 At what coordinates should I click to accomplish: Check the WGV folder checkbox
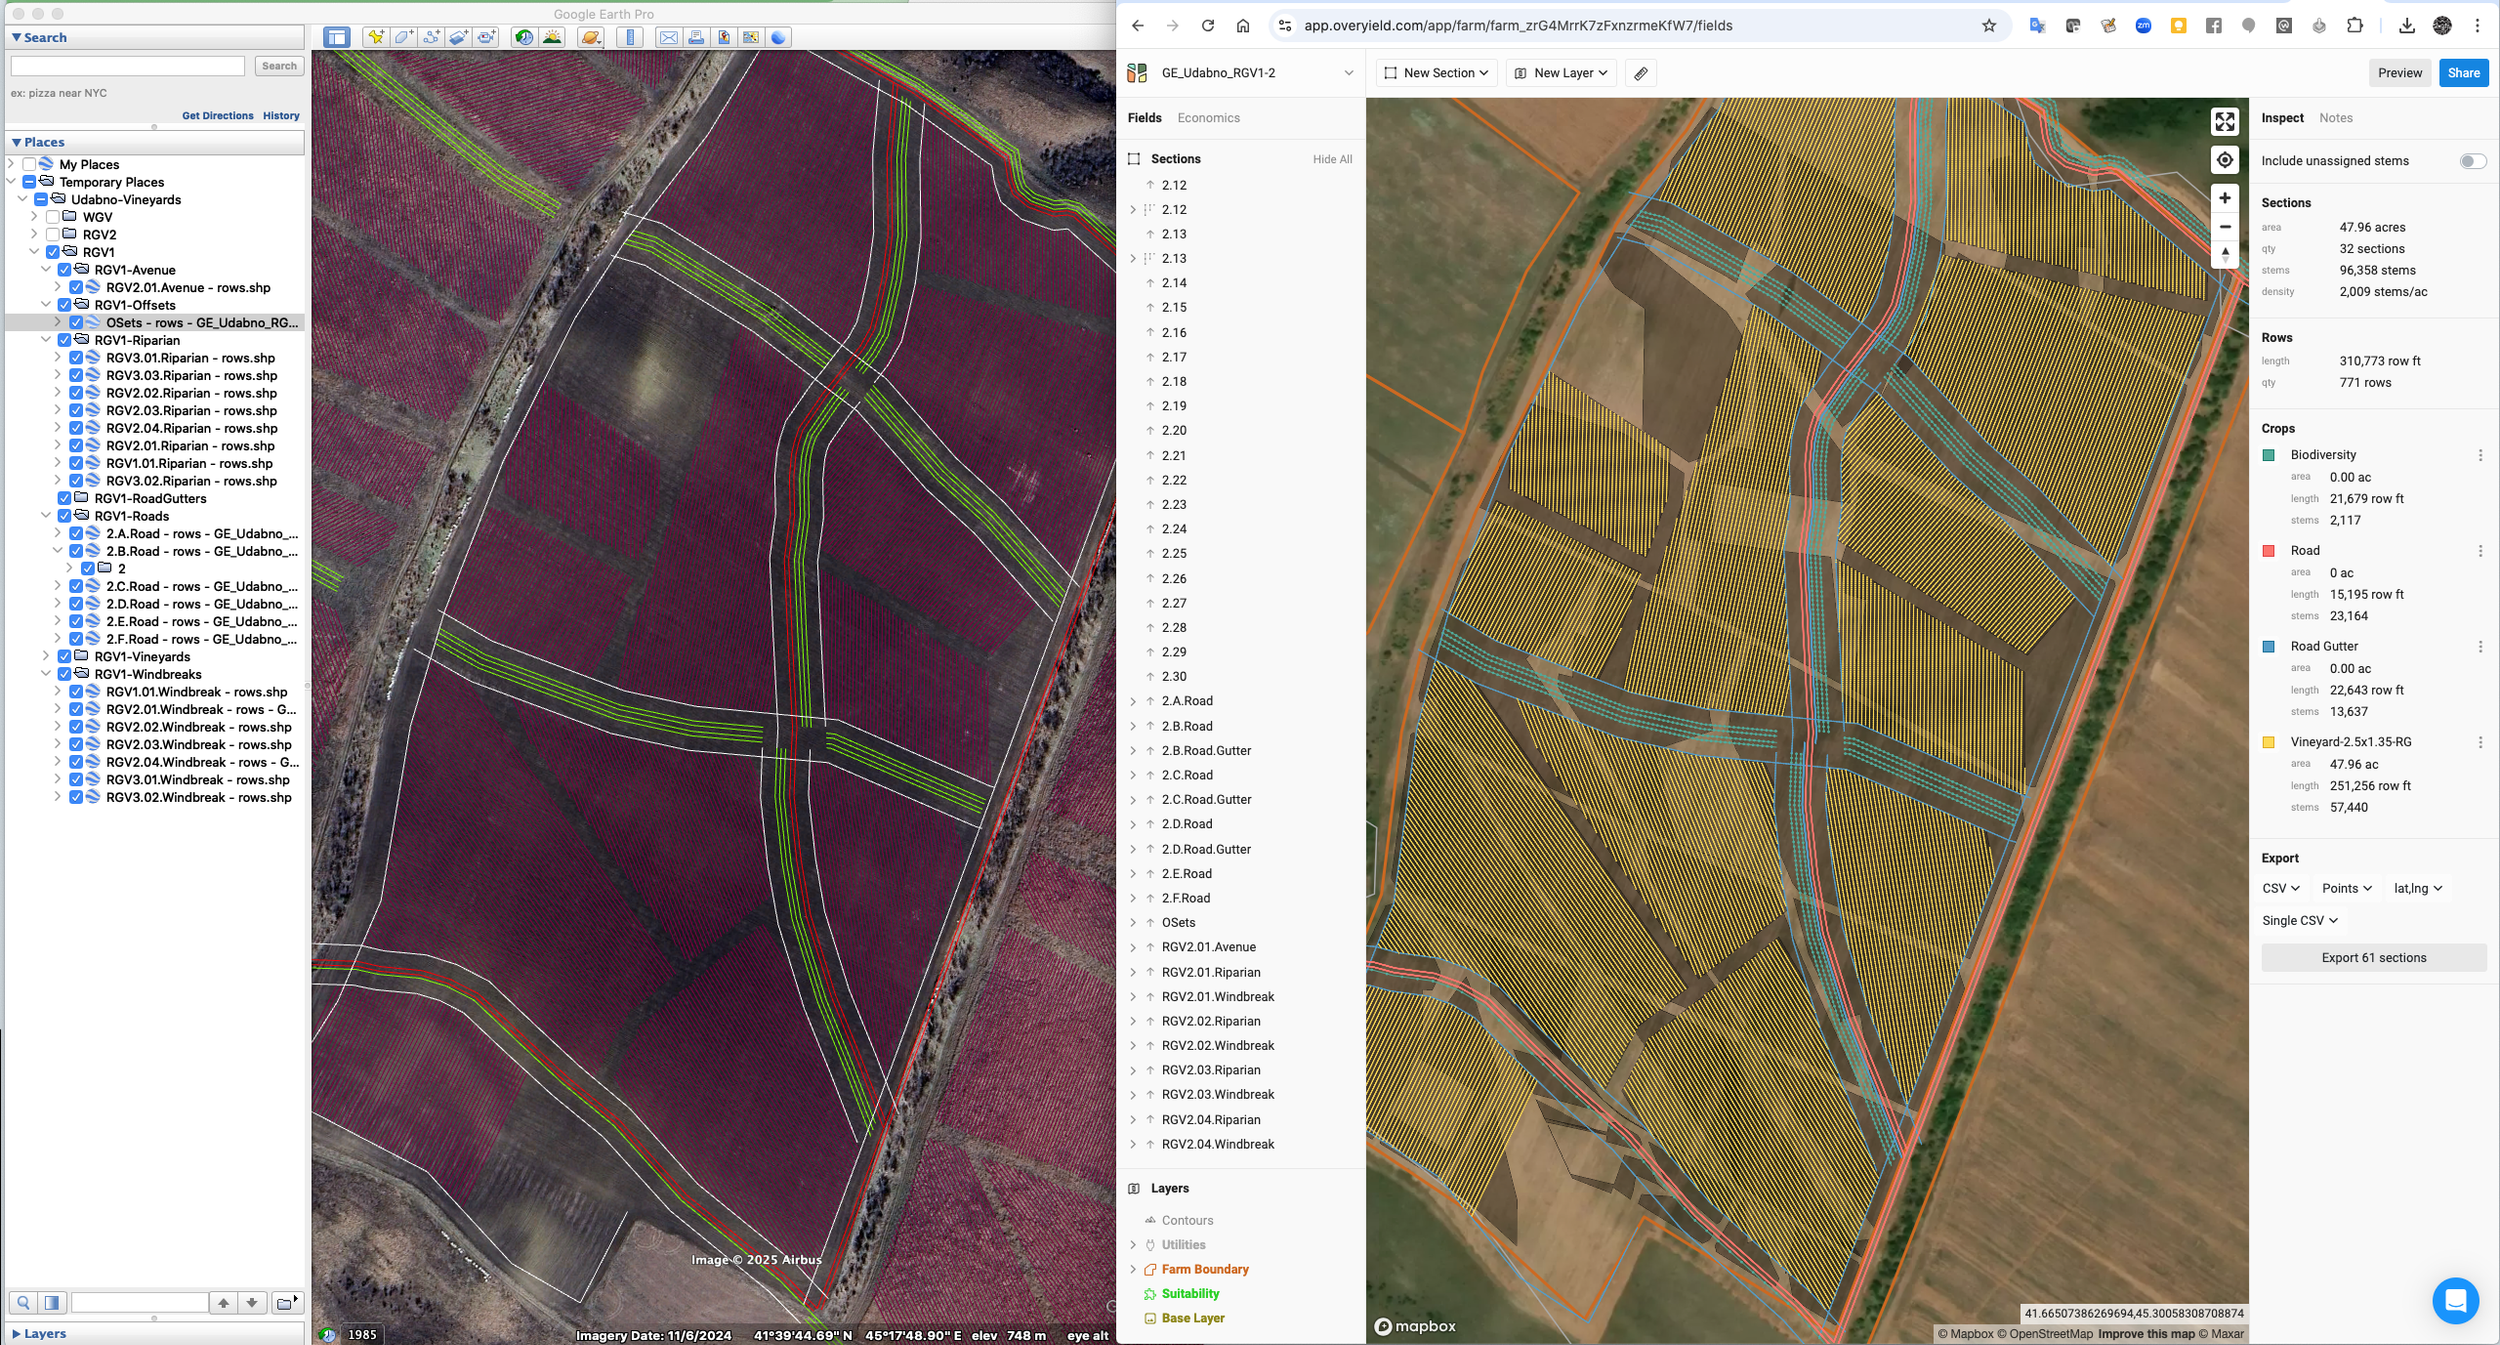(x=53, y=217)
